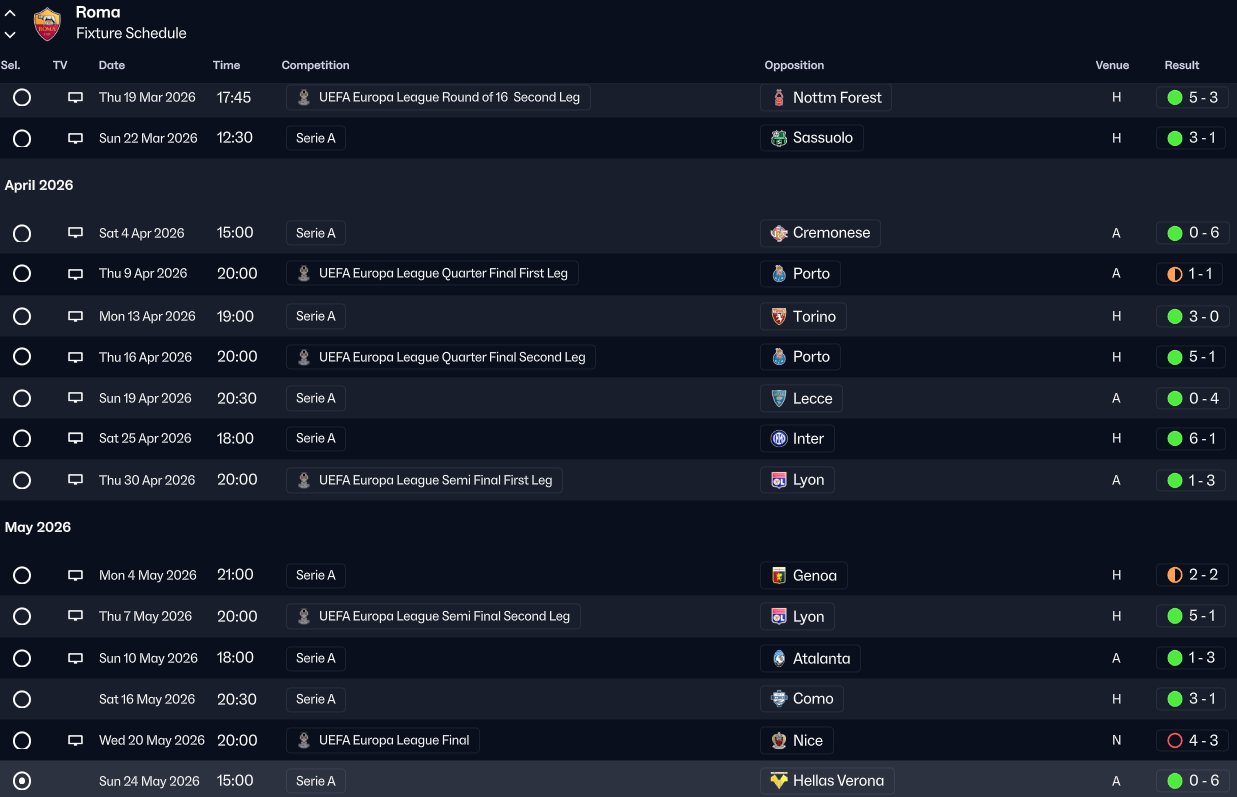Viewport: 1237px width, 797px height.
Task: Select the Hellas Verona fixture radio button
Action: pyautogui.click(x=22, y=782)
